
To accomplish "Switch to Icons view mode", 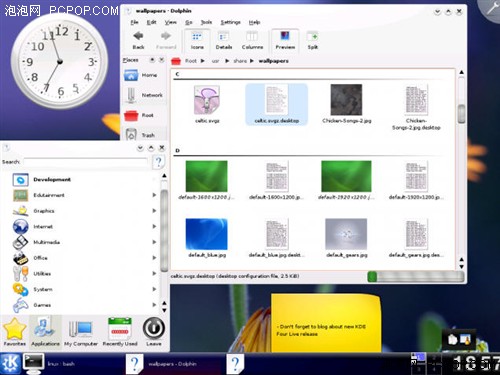I will 197,40.
